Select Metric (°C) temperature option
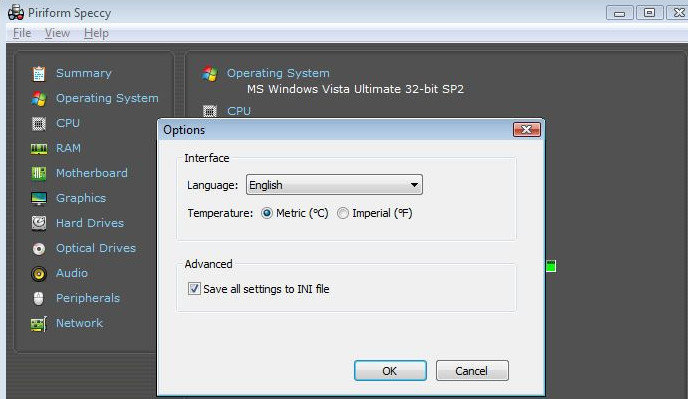Screen dimensions: 688x399 coord(294,213)
